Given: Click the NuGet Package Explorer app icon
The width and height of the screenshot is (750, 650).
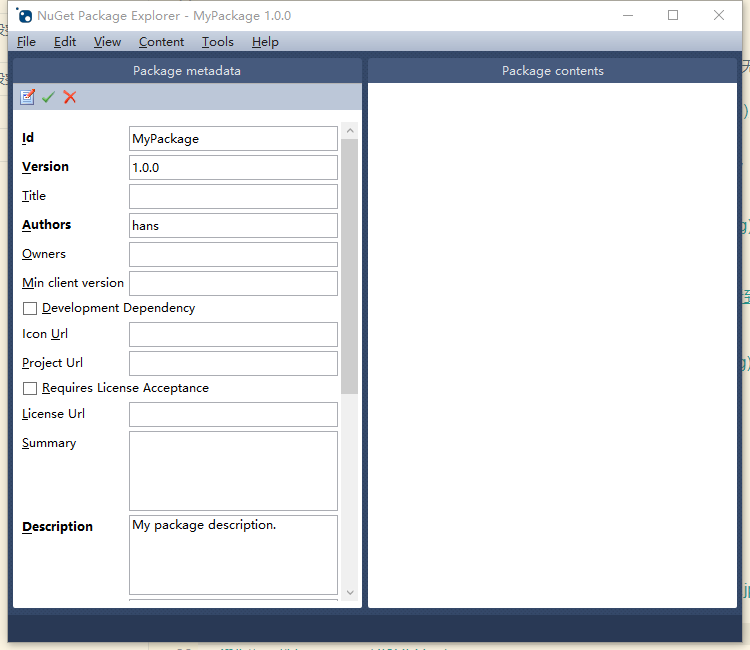Looking at the screenshot, I should (x=24, y=15).
